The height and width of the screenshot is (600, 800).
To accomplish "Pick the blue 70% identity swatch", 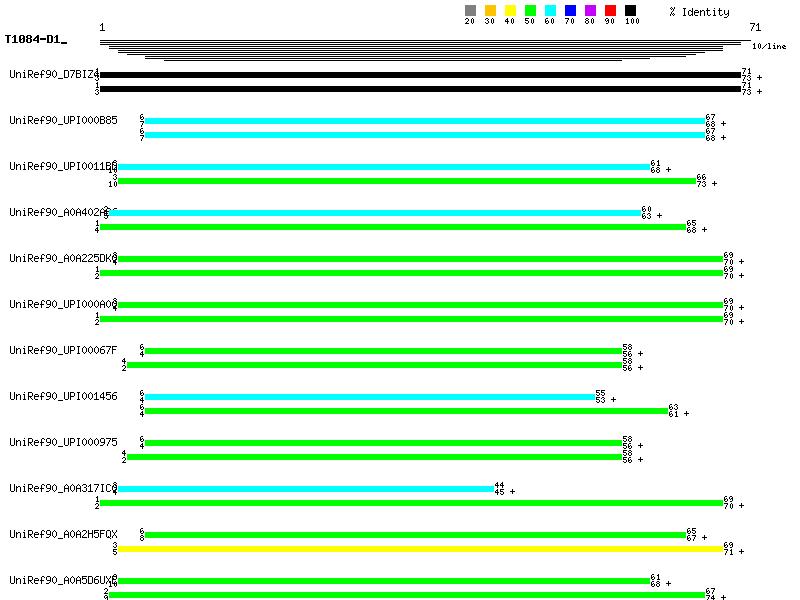I will click(x=570, y=11).
